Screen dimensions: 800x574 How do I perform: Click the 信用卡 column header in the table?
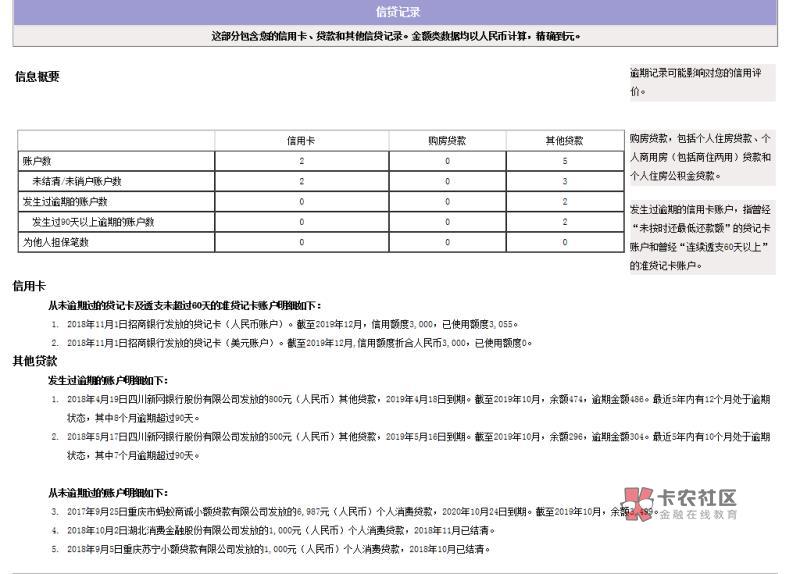coord(301,141)
